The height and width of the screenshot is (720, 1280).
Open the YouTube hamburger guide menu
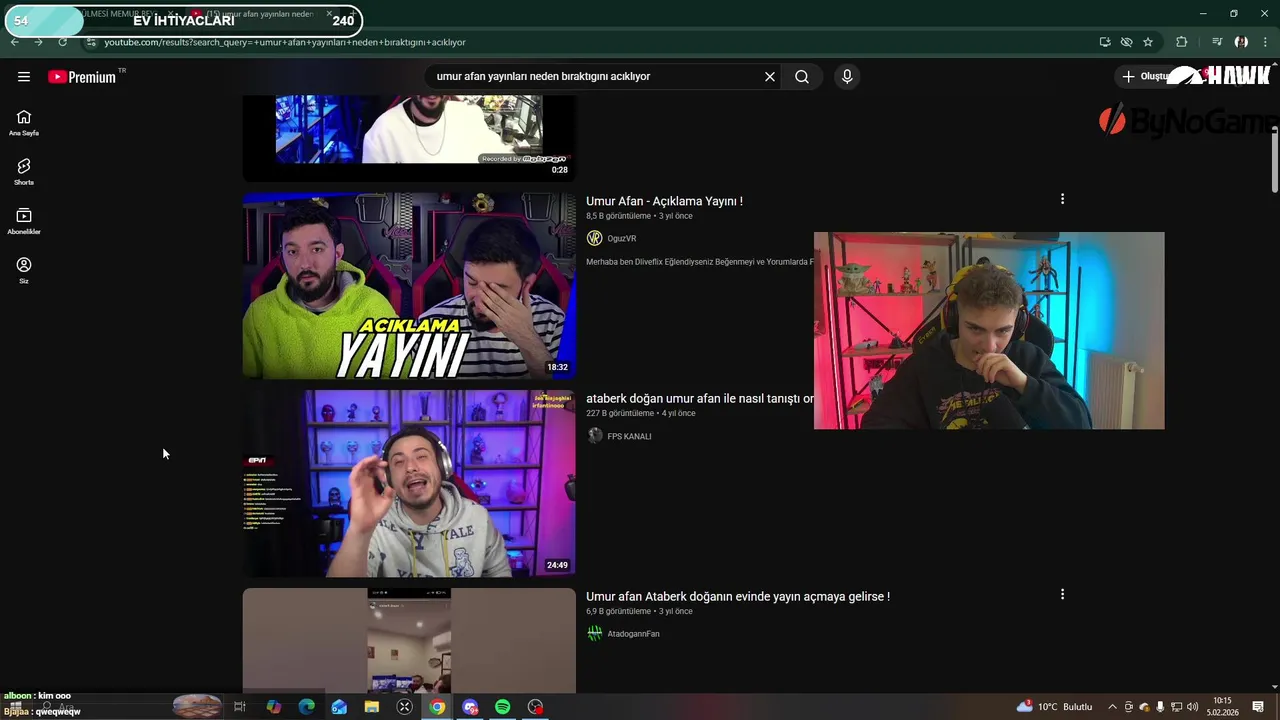click(24, 77)
